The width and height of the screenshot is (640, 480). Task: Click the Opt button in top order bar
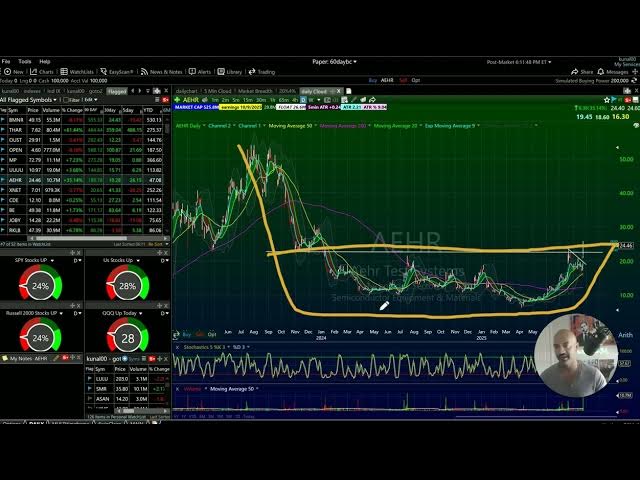pos(416,80)
